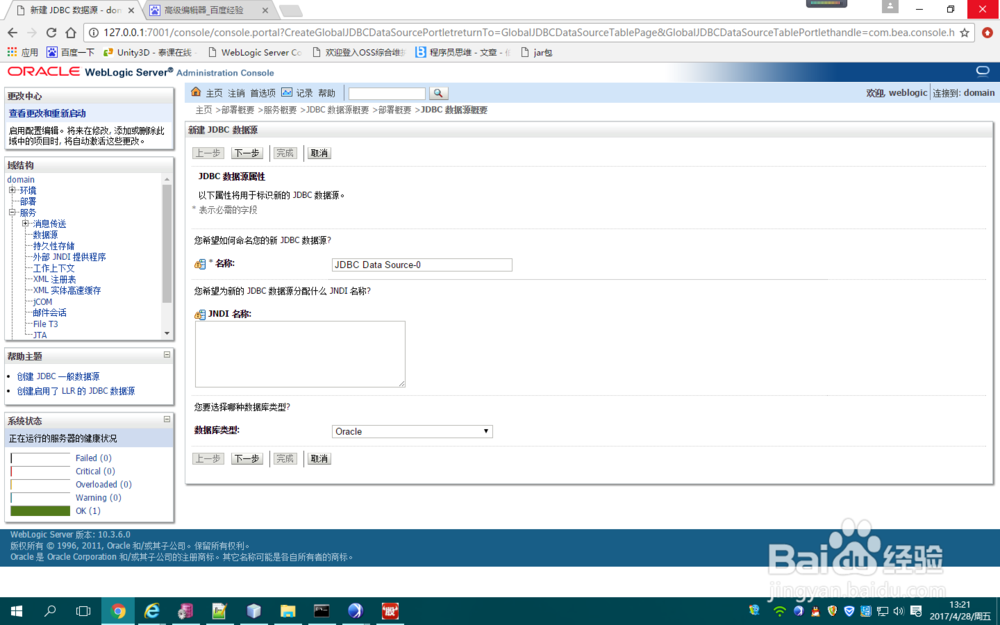Collapse the 系统状态 panel with its minimize icon
The height and width of the screenshot is (625, 1000).
pos(166,419)
